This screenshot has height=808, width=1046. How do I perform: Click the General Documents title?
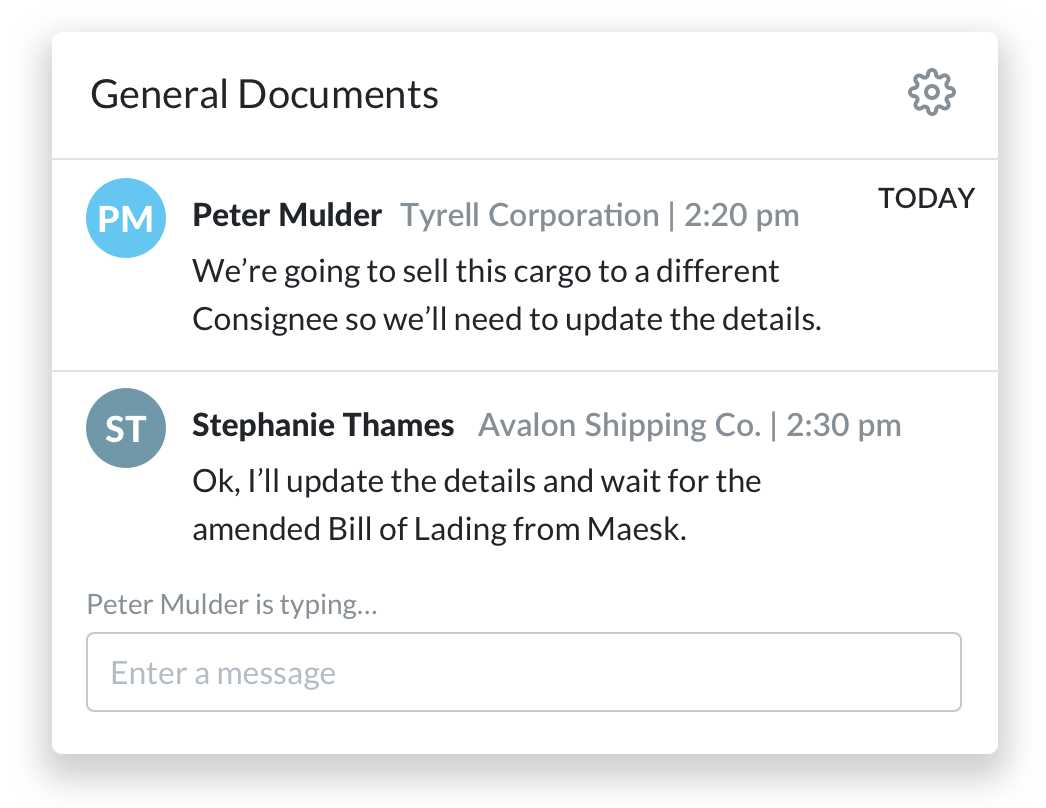tap(265, 95)
